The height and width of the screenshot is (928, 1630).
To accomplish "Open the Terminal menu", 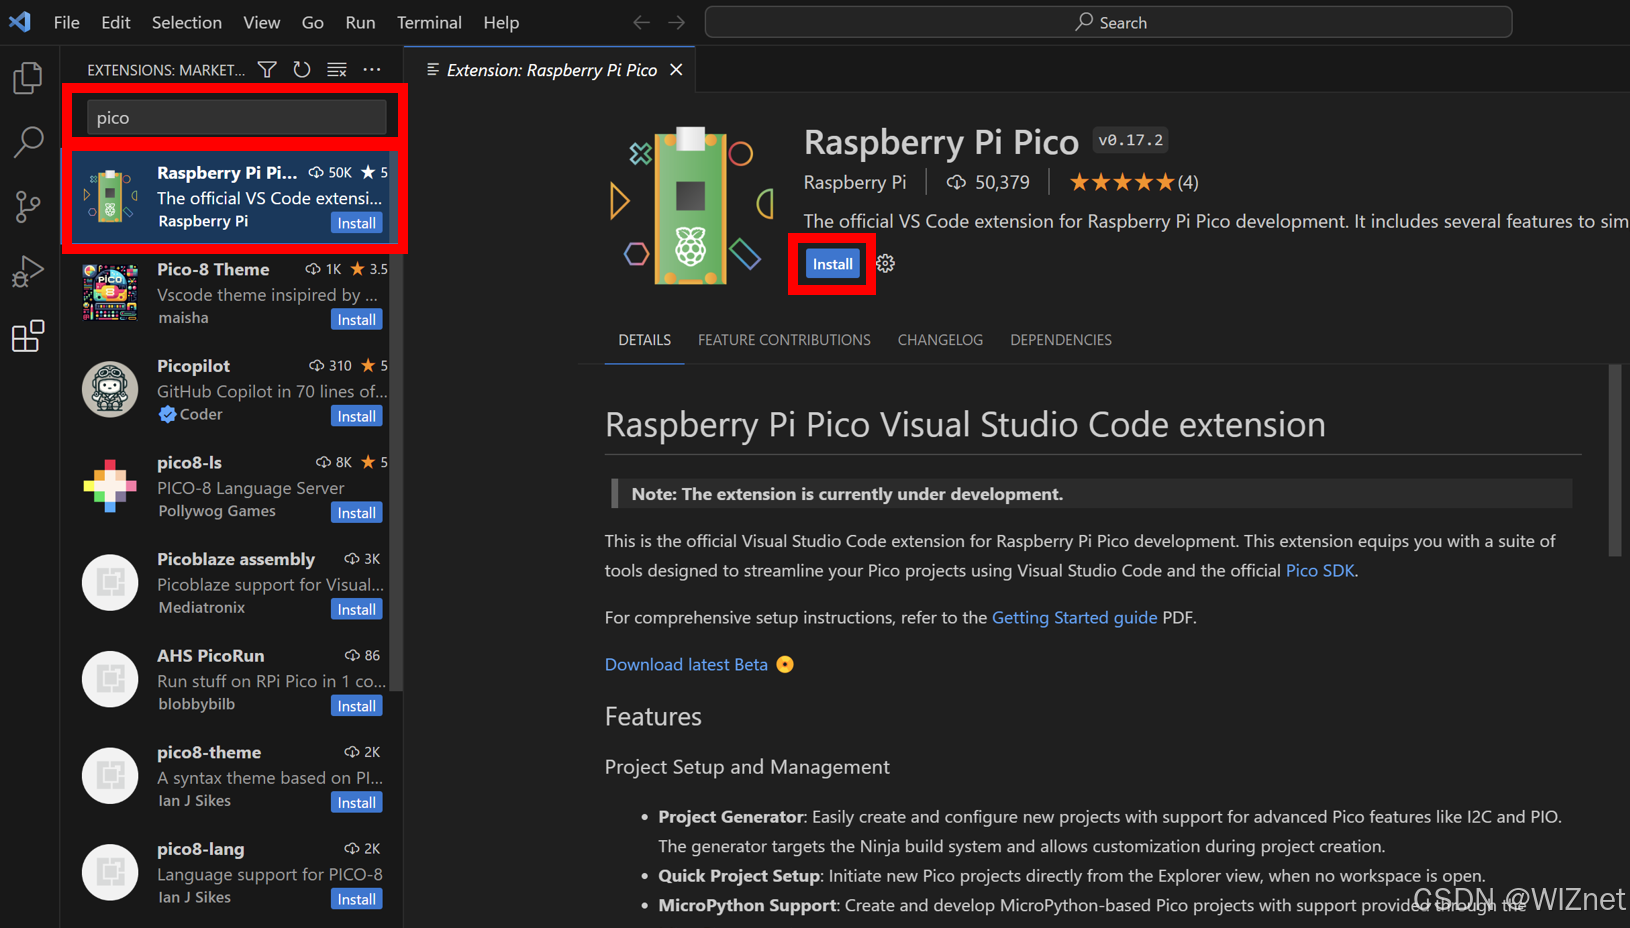I will pos(429,22).
